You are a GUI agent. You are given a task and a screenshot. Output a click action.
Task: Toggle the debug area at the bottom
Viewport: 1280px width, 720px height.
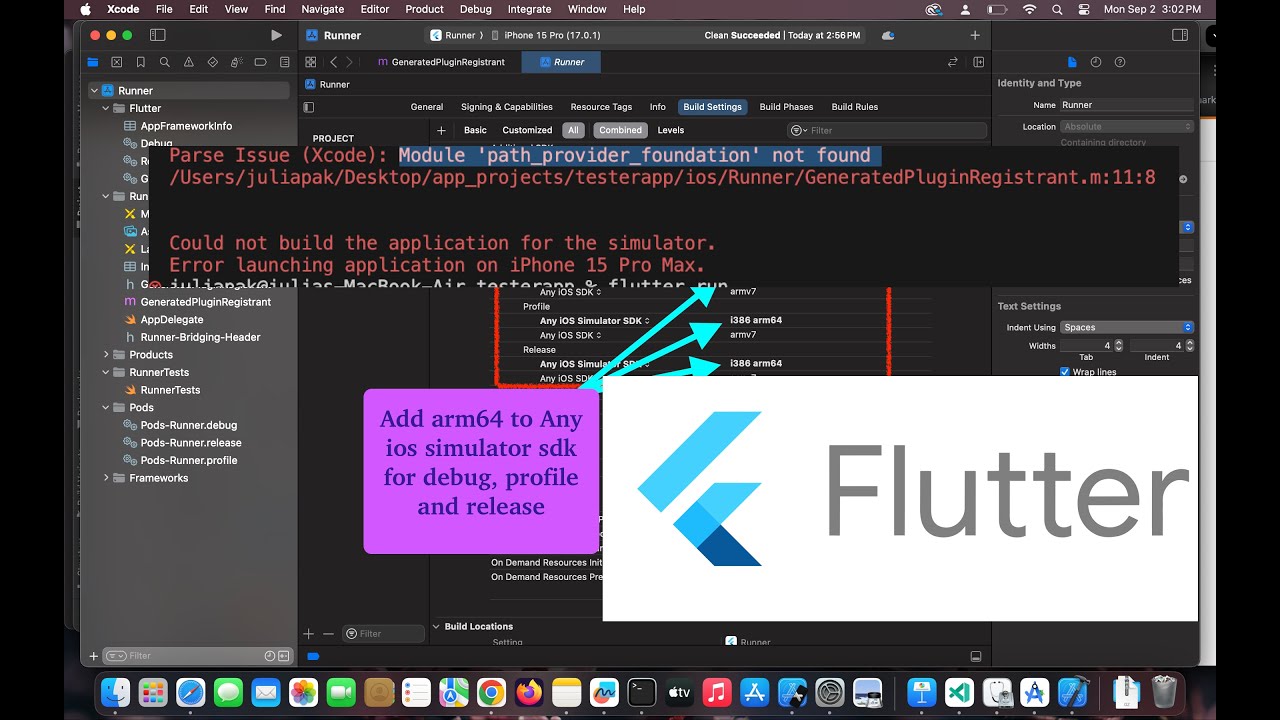pyautogui.click(x=976, y=656)
